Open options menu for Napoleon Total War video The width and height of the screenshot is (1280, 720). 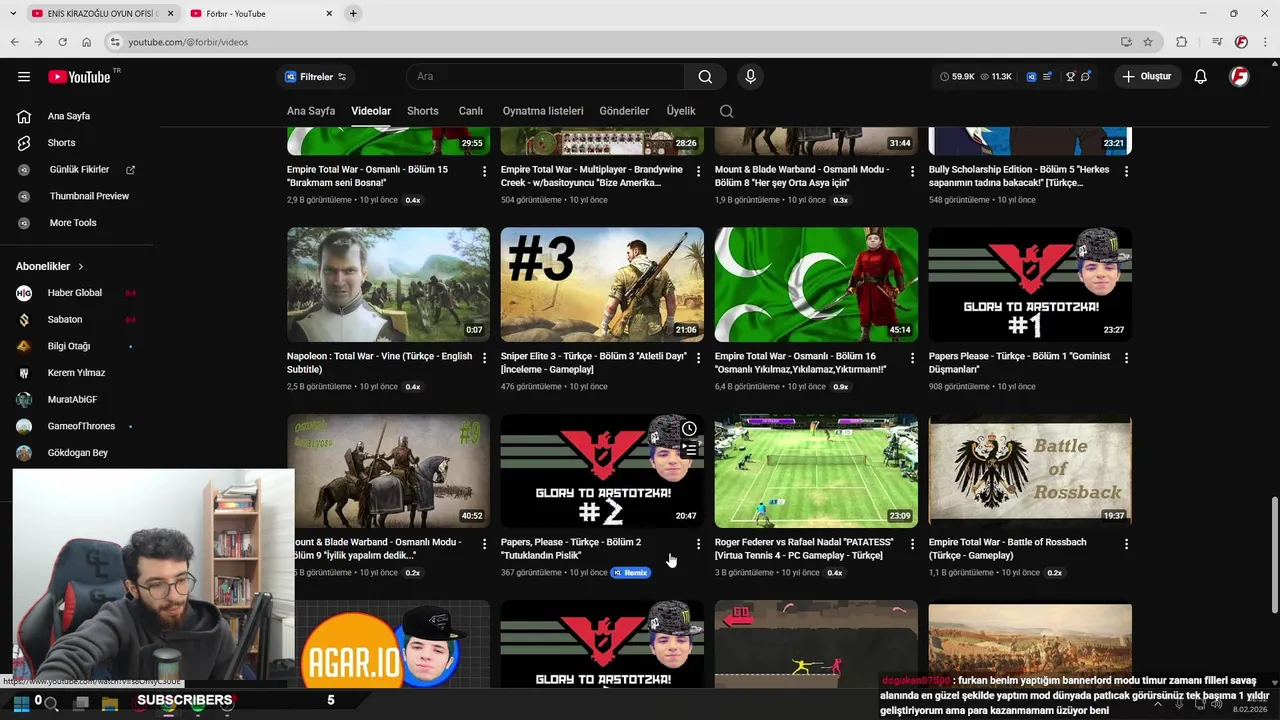coord(484,357)
